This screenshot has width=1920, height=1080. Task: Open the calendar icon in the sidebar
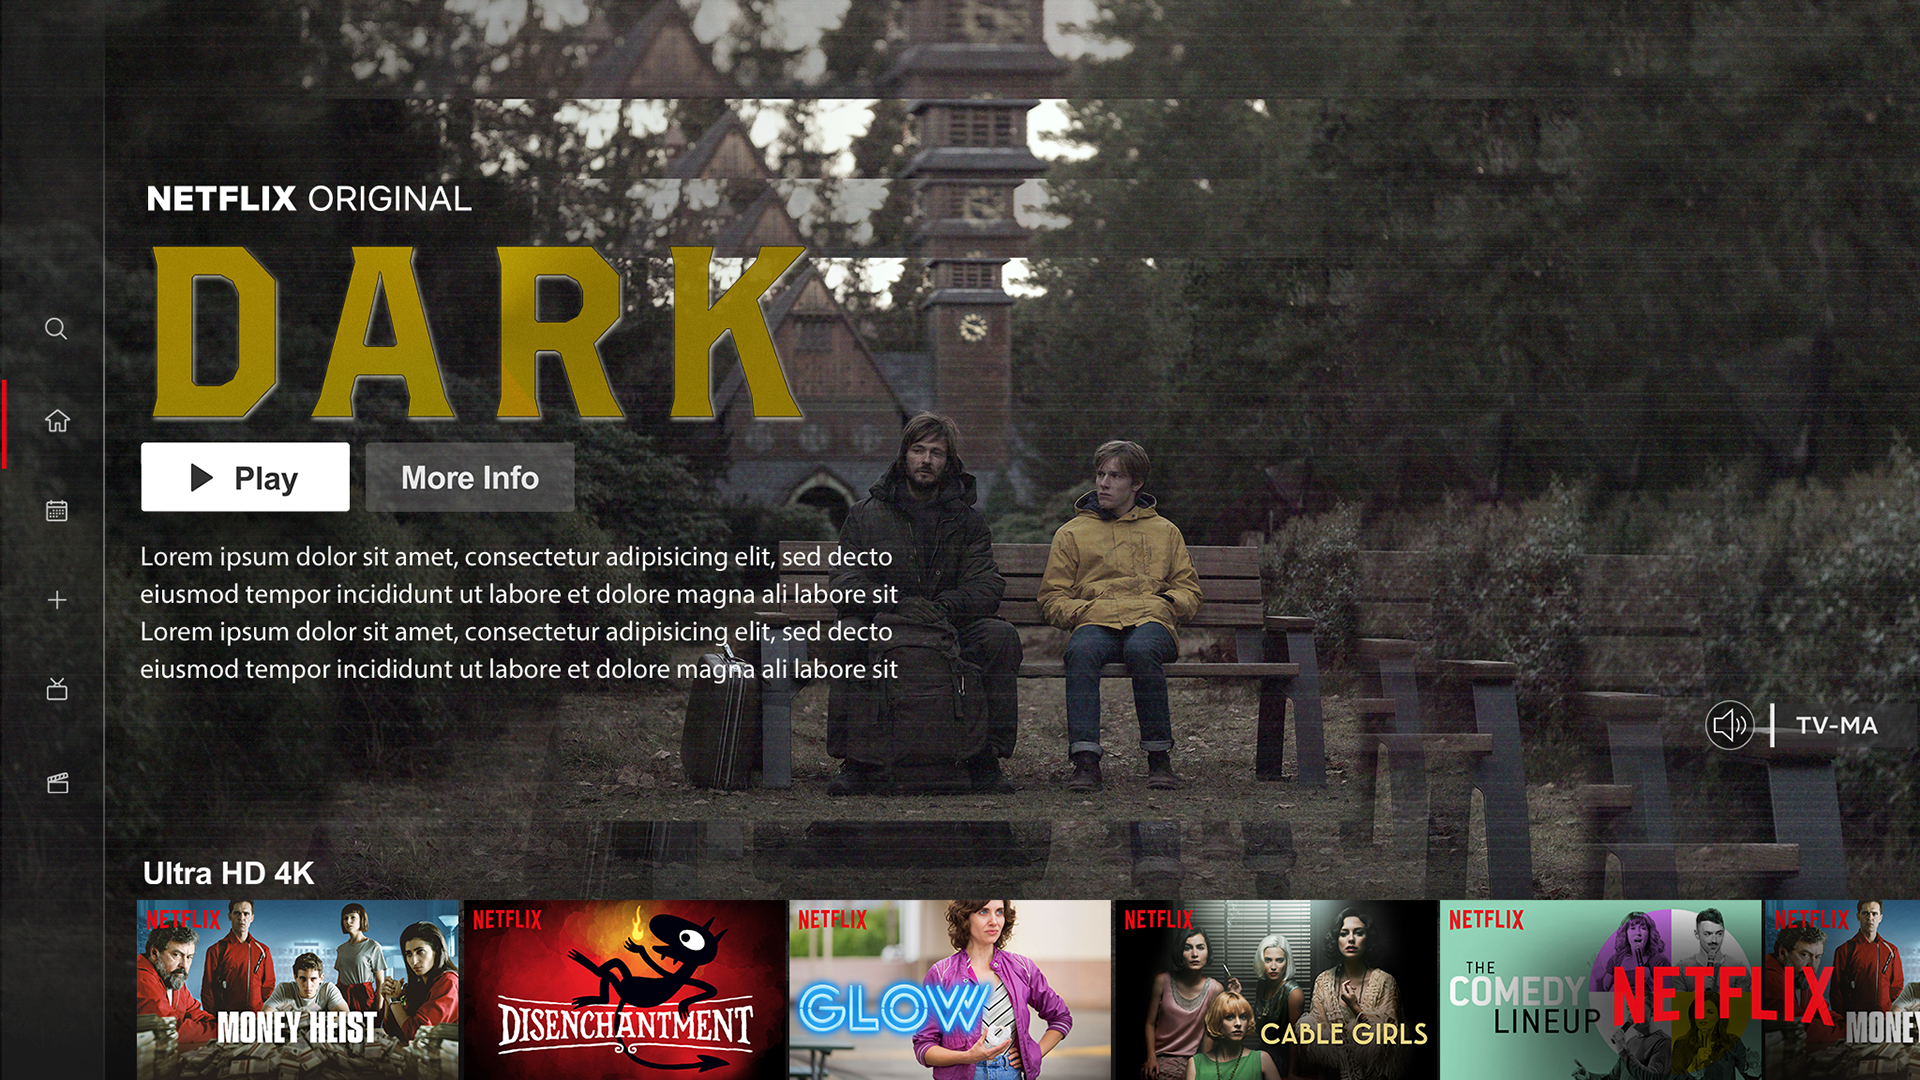(x=57, y=511)
